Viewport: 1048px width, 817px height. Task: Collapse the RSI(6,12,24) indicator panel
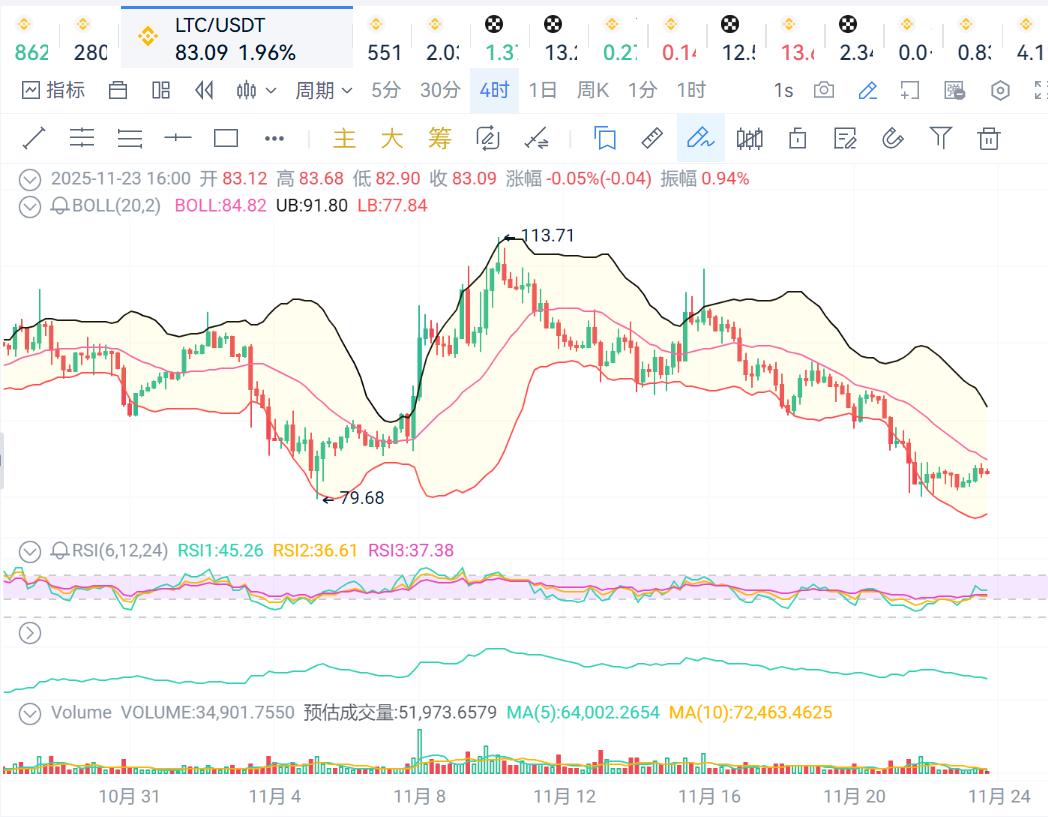[31, 550]
